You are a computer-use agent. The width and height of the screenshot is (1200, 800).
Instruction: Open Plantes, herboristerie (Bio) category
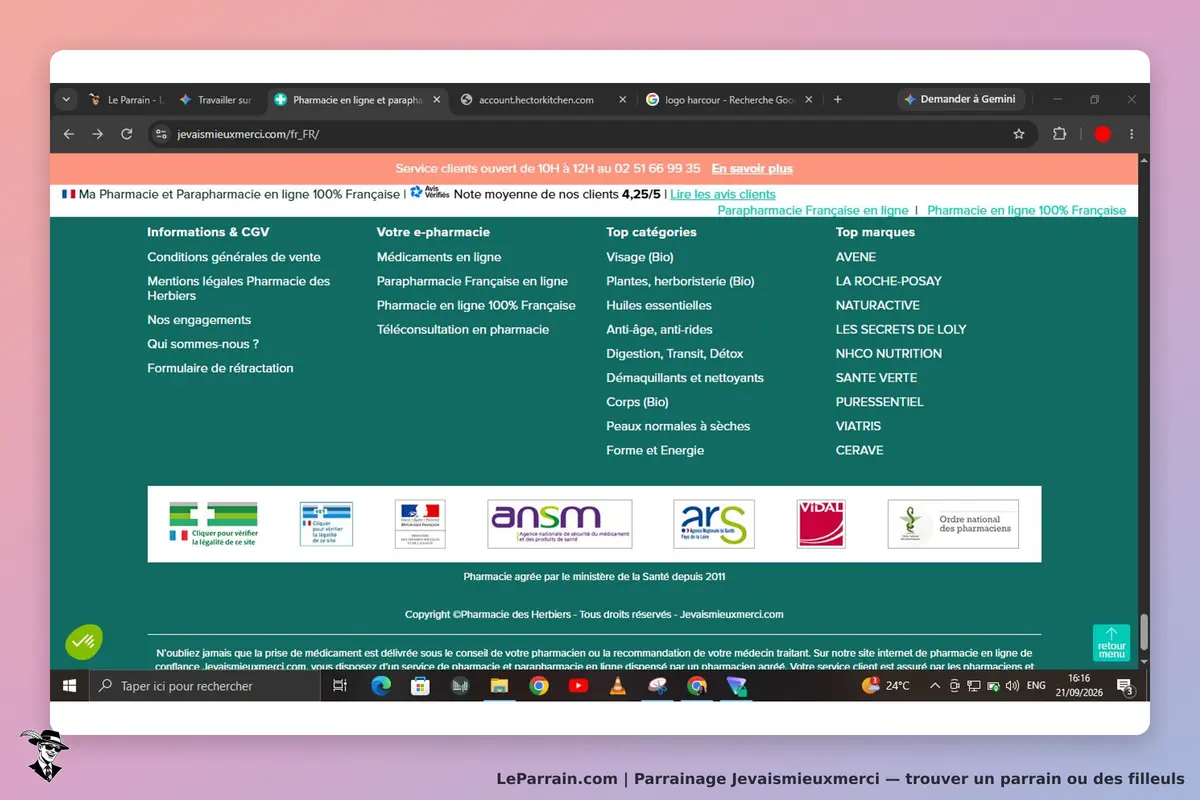click(680, 281)
